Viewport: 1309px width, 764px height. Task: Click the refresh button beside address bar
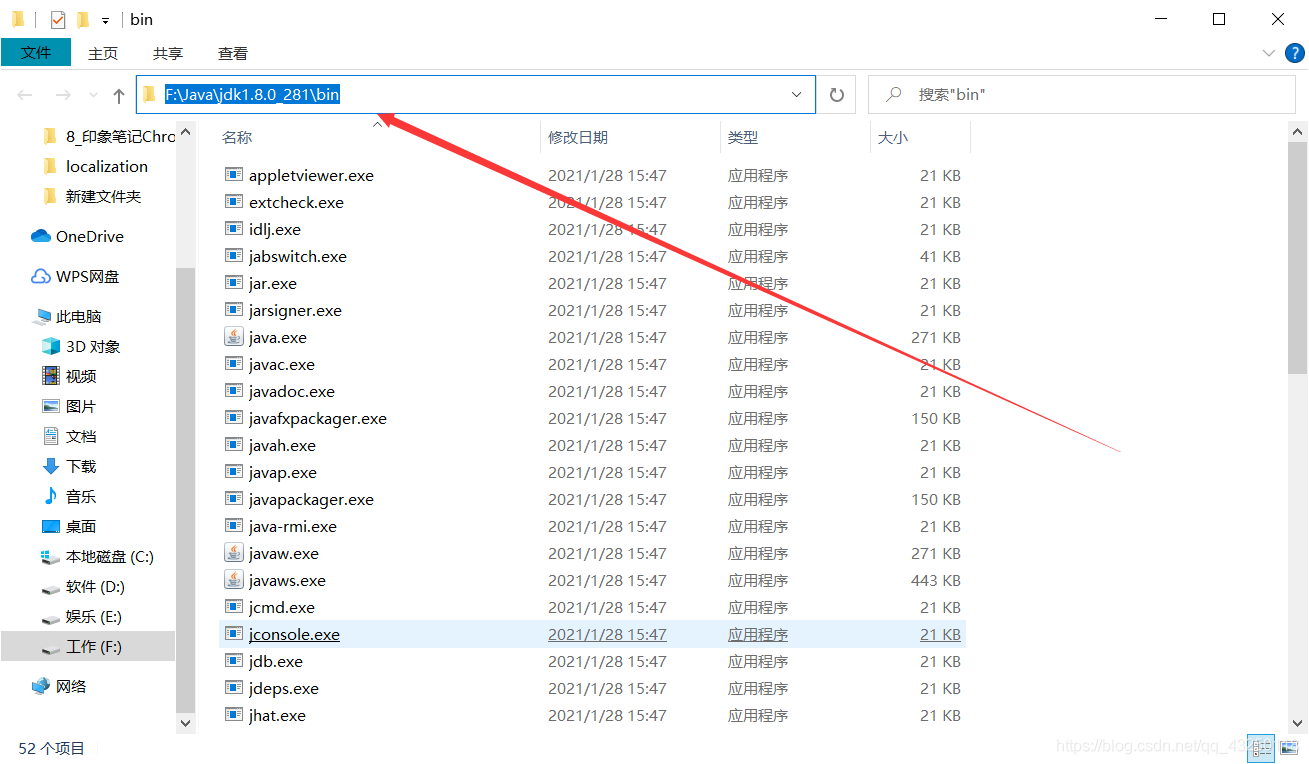click(x=837, y=95)
